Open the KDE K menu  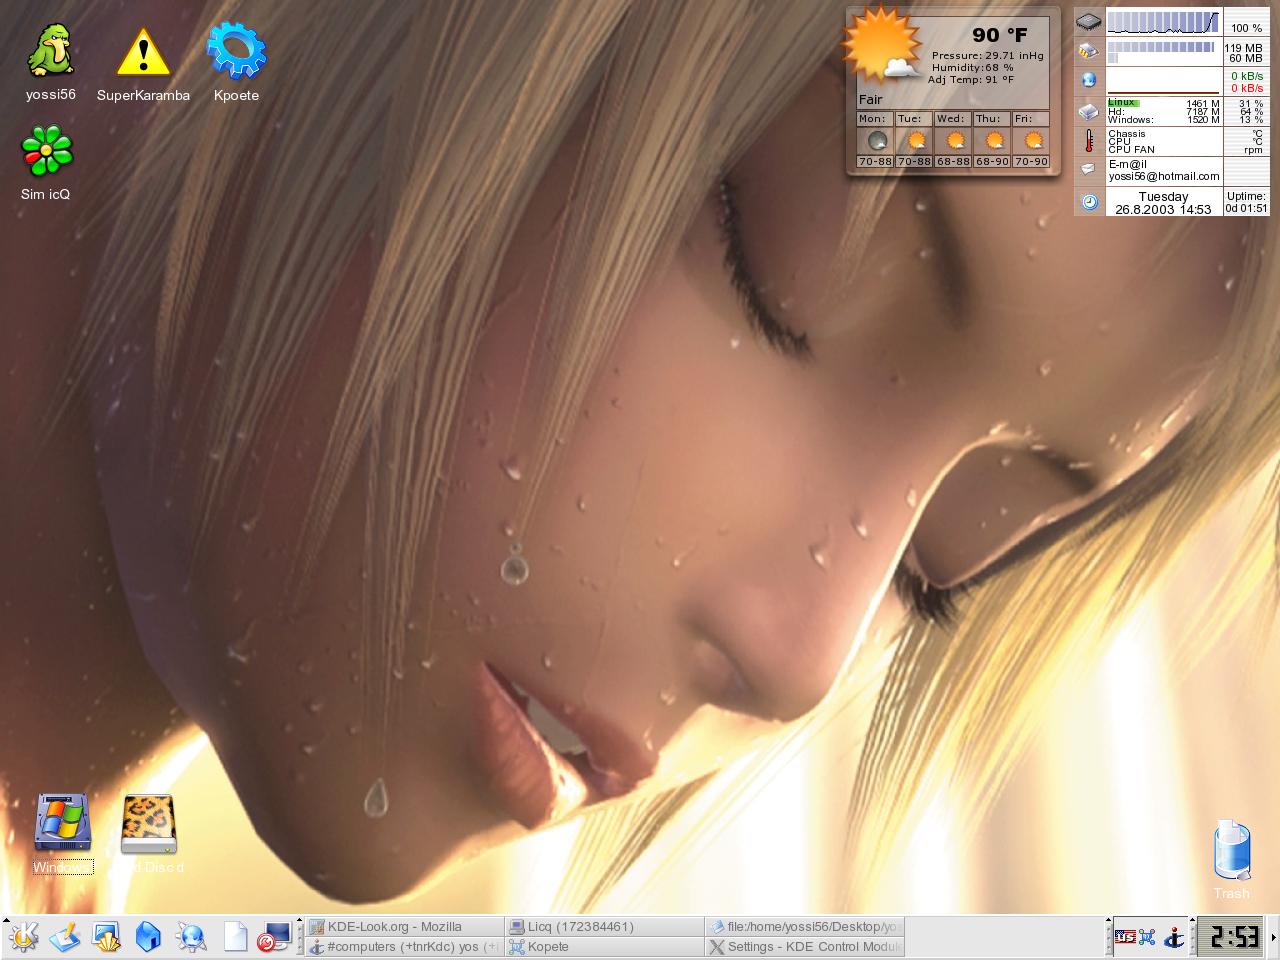22,937
